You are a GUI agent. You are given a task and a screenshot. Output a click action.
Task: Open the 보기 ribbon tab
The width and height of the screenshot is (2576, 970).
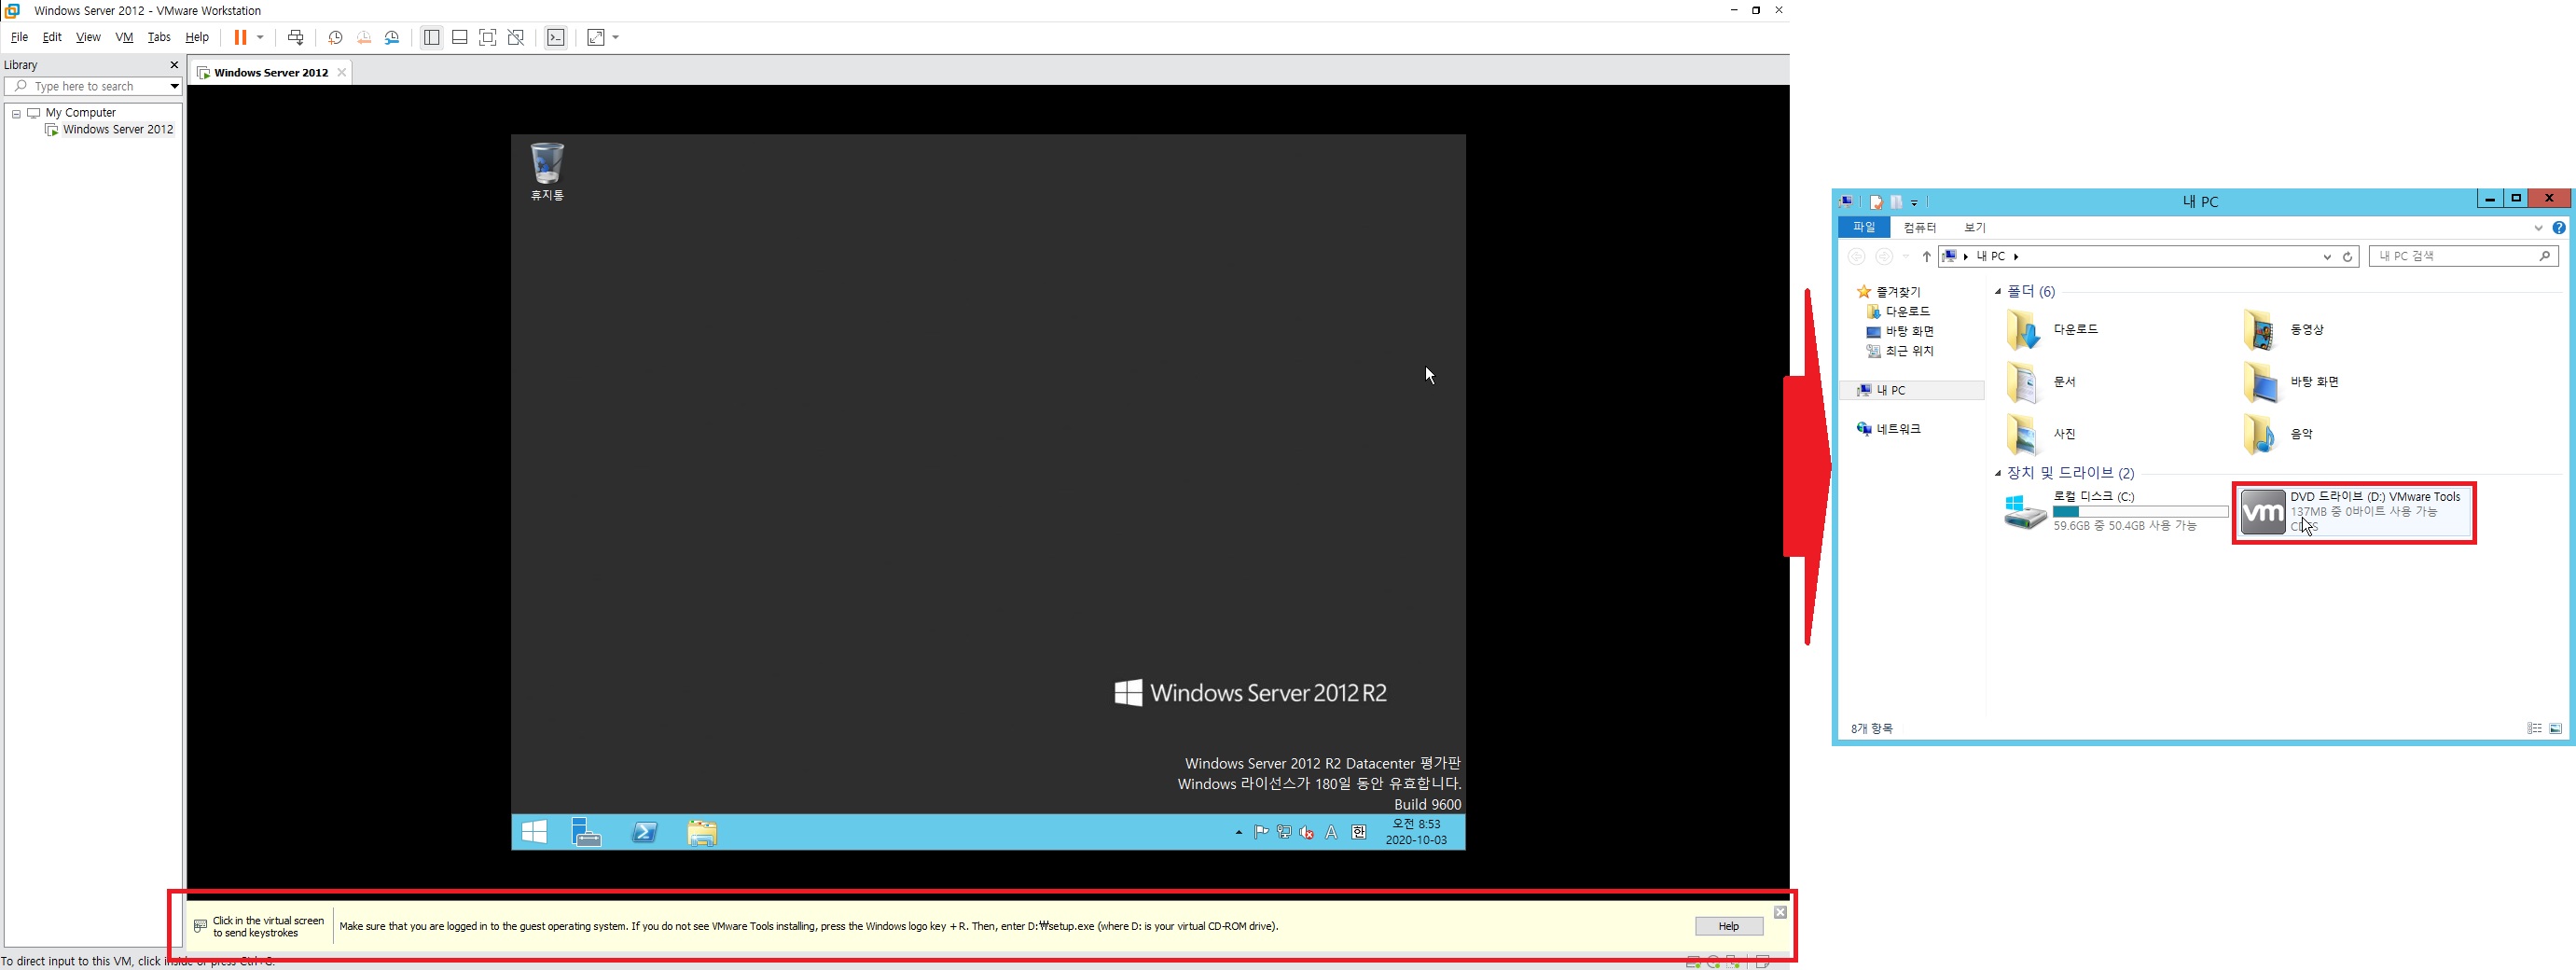1975,227
